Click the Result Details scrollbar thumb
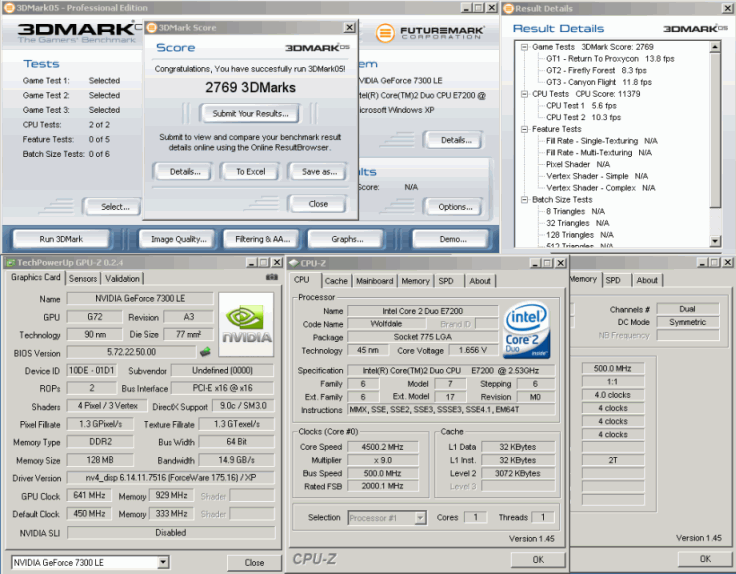The width and height of the screenshot is (736, 574). [715, 130]
